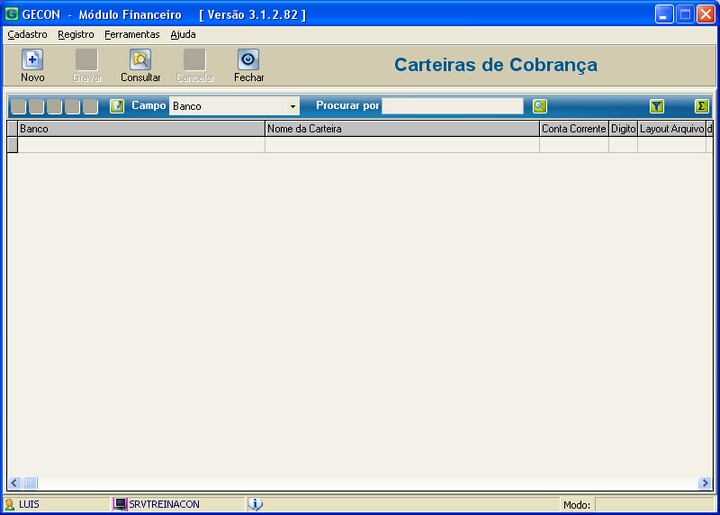The image size is (720, 515).
Task: Click the green sigma totals icon
Action: point(702,106)
